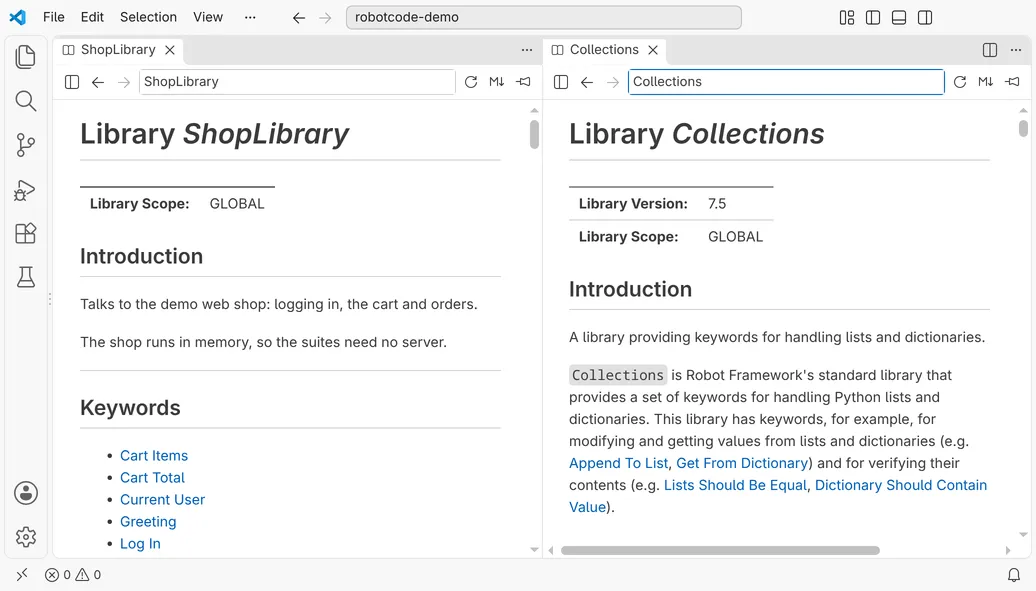
Task: Focus the ShopLibrary address field
Action: pyautogui.click(x=297, y=82)
